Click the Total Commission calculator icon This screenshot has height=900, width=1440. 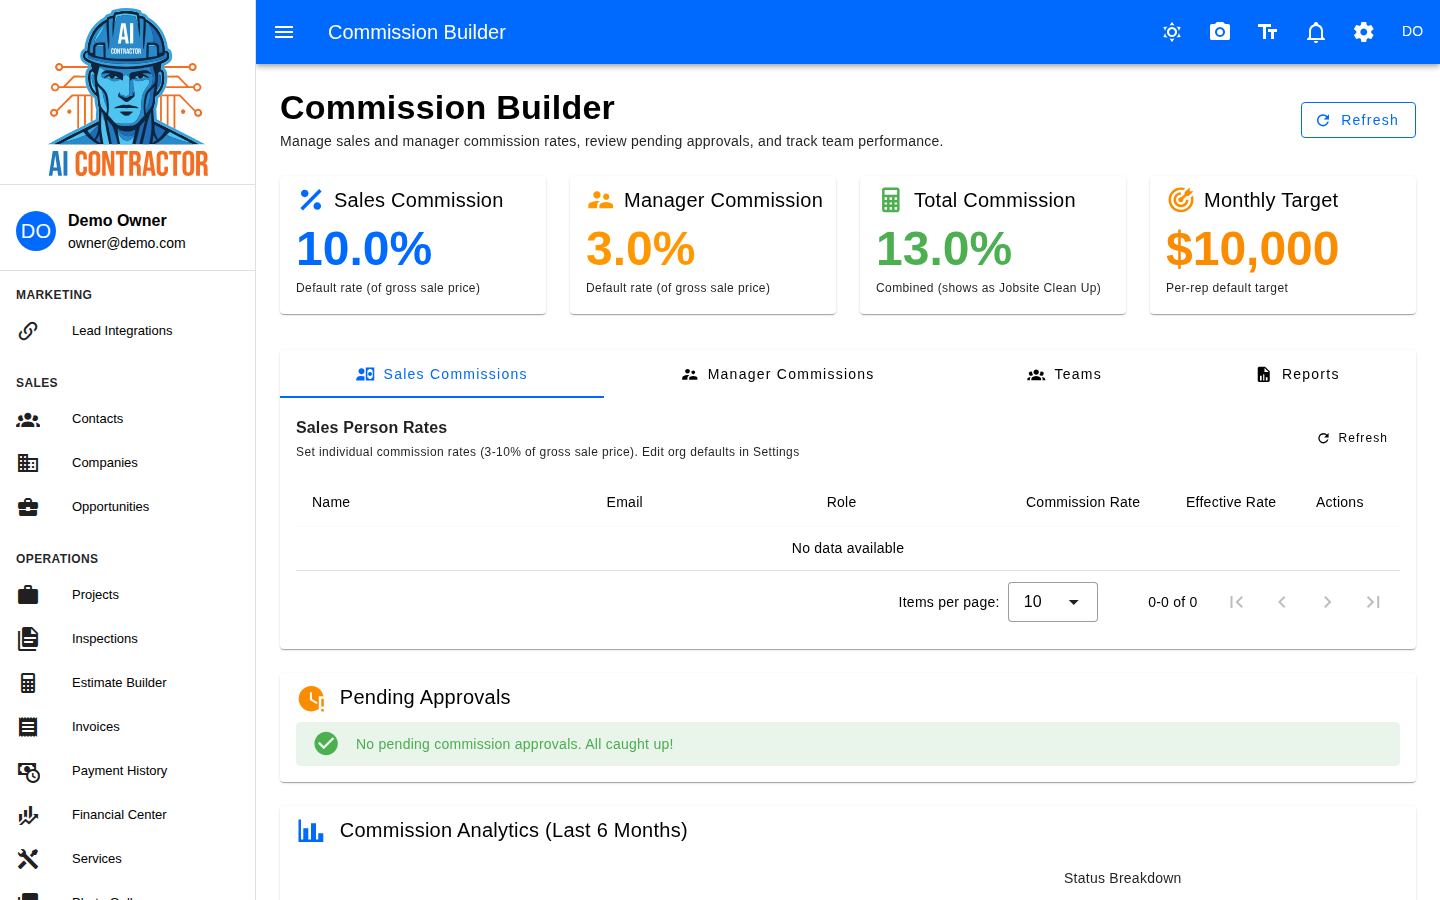click(x=891, y=200)
